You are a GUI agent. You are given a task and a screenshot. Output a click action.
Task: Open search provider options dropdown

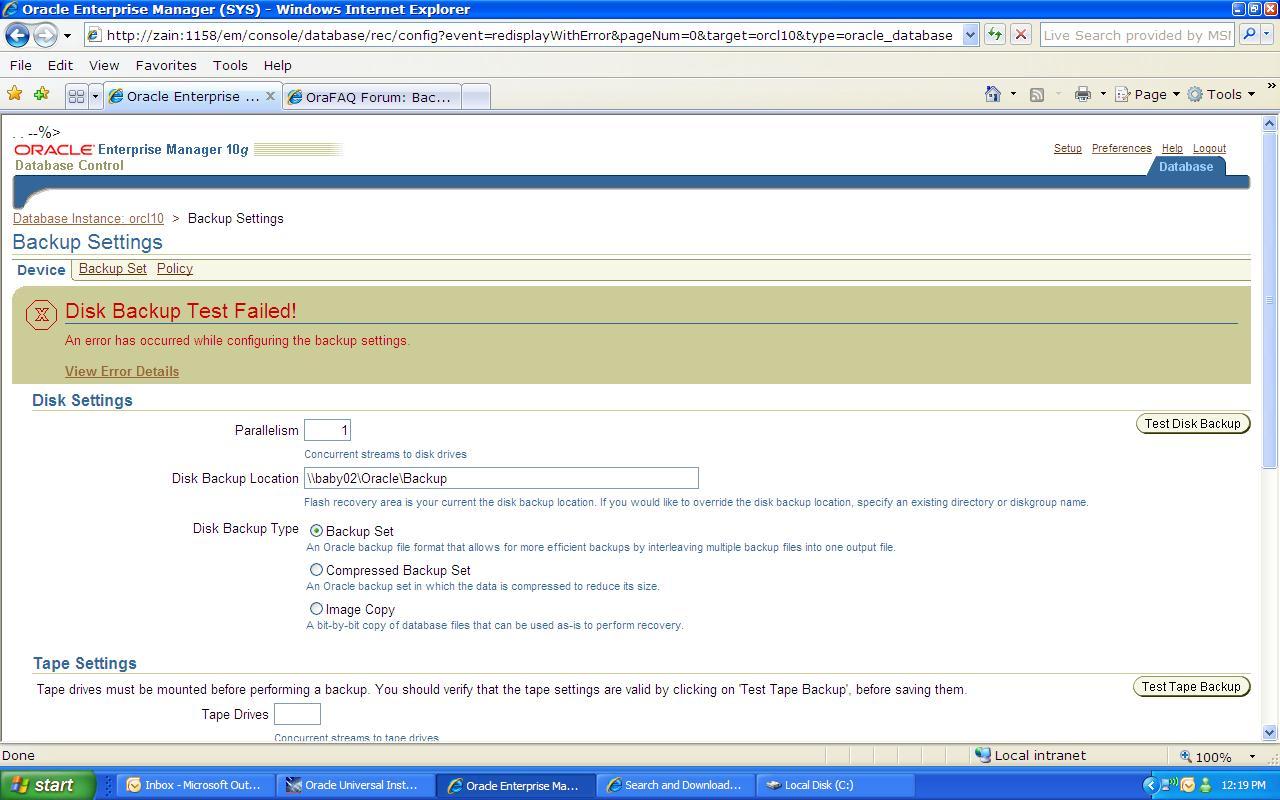[x=1267, y=34]
